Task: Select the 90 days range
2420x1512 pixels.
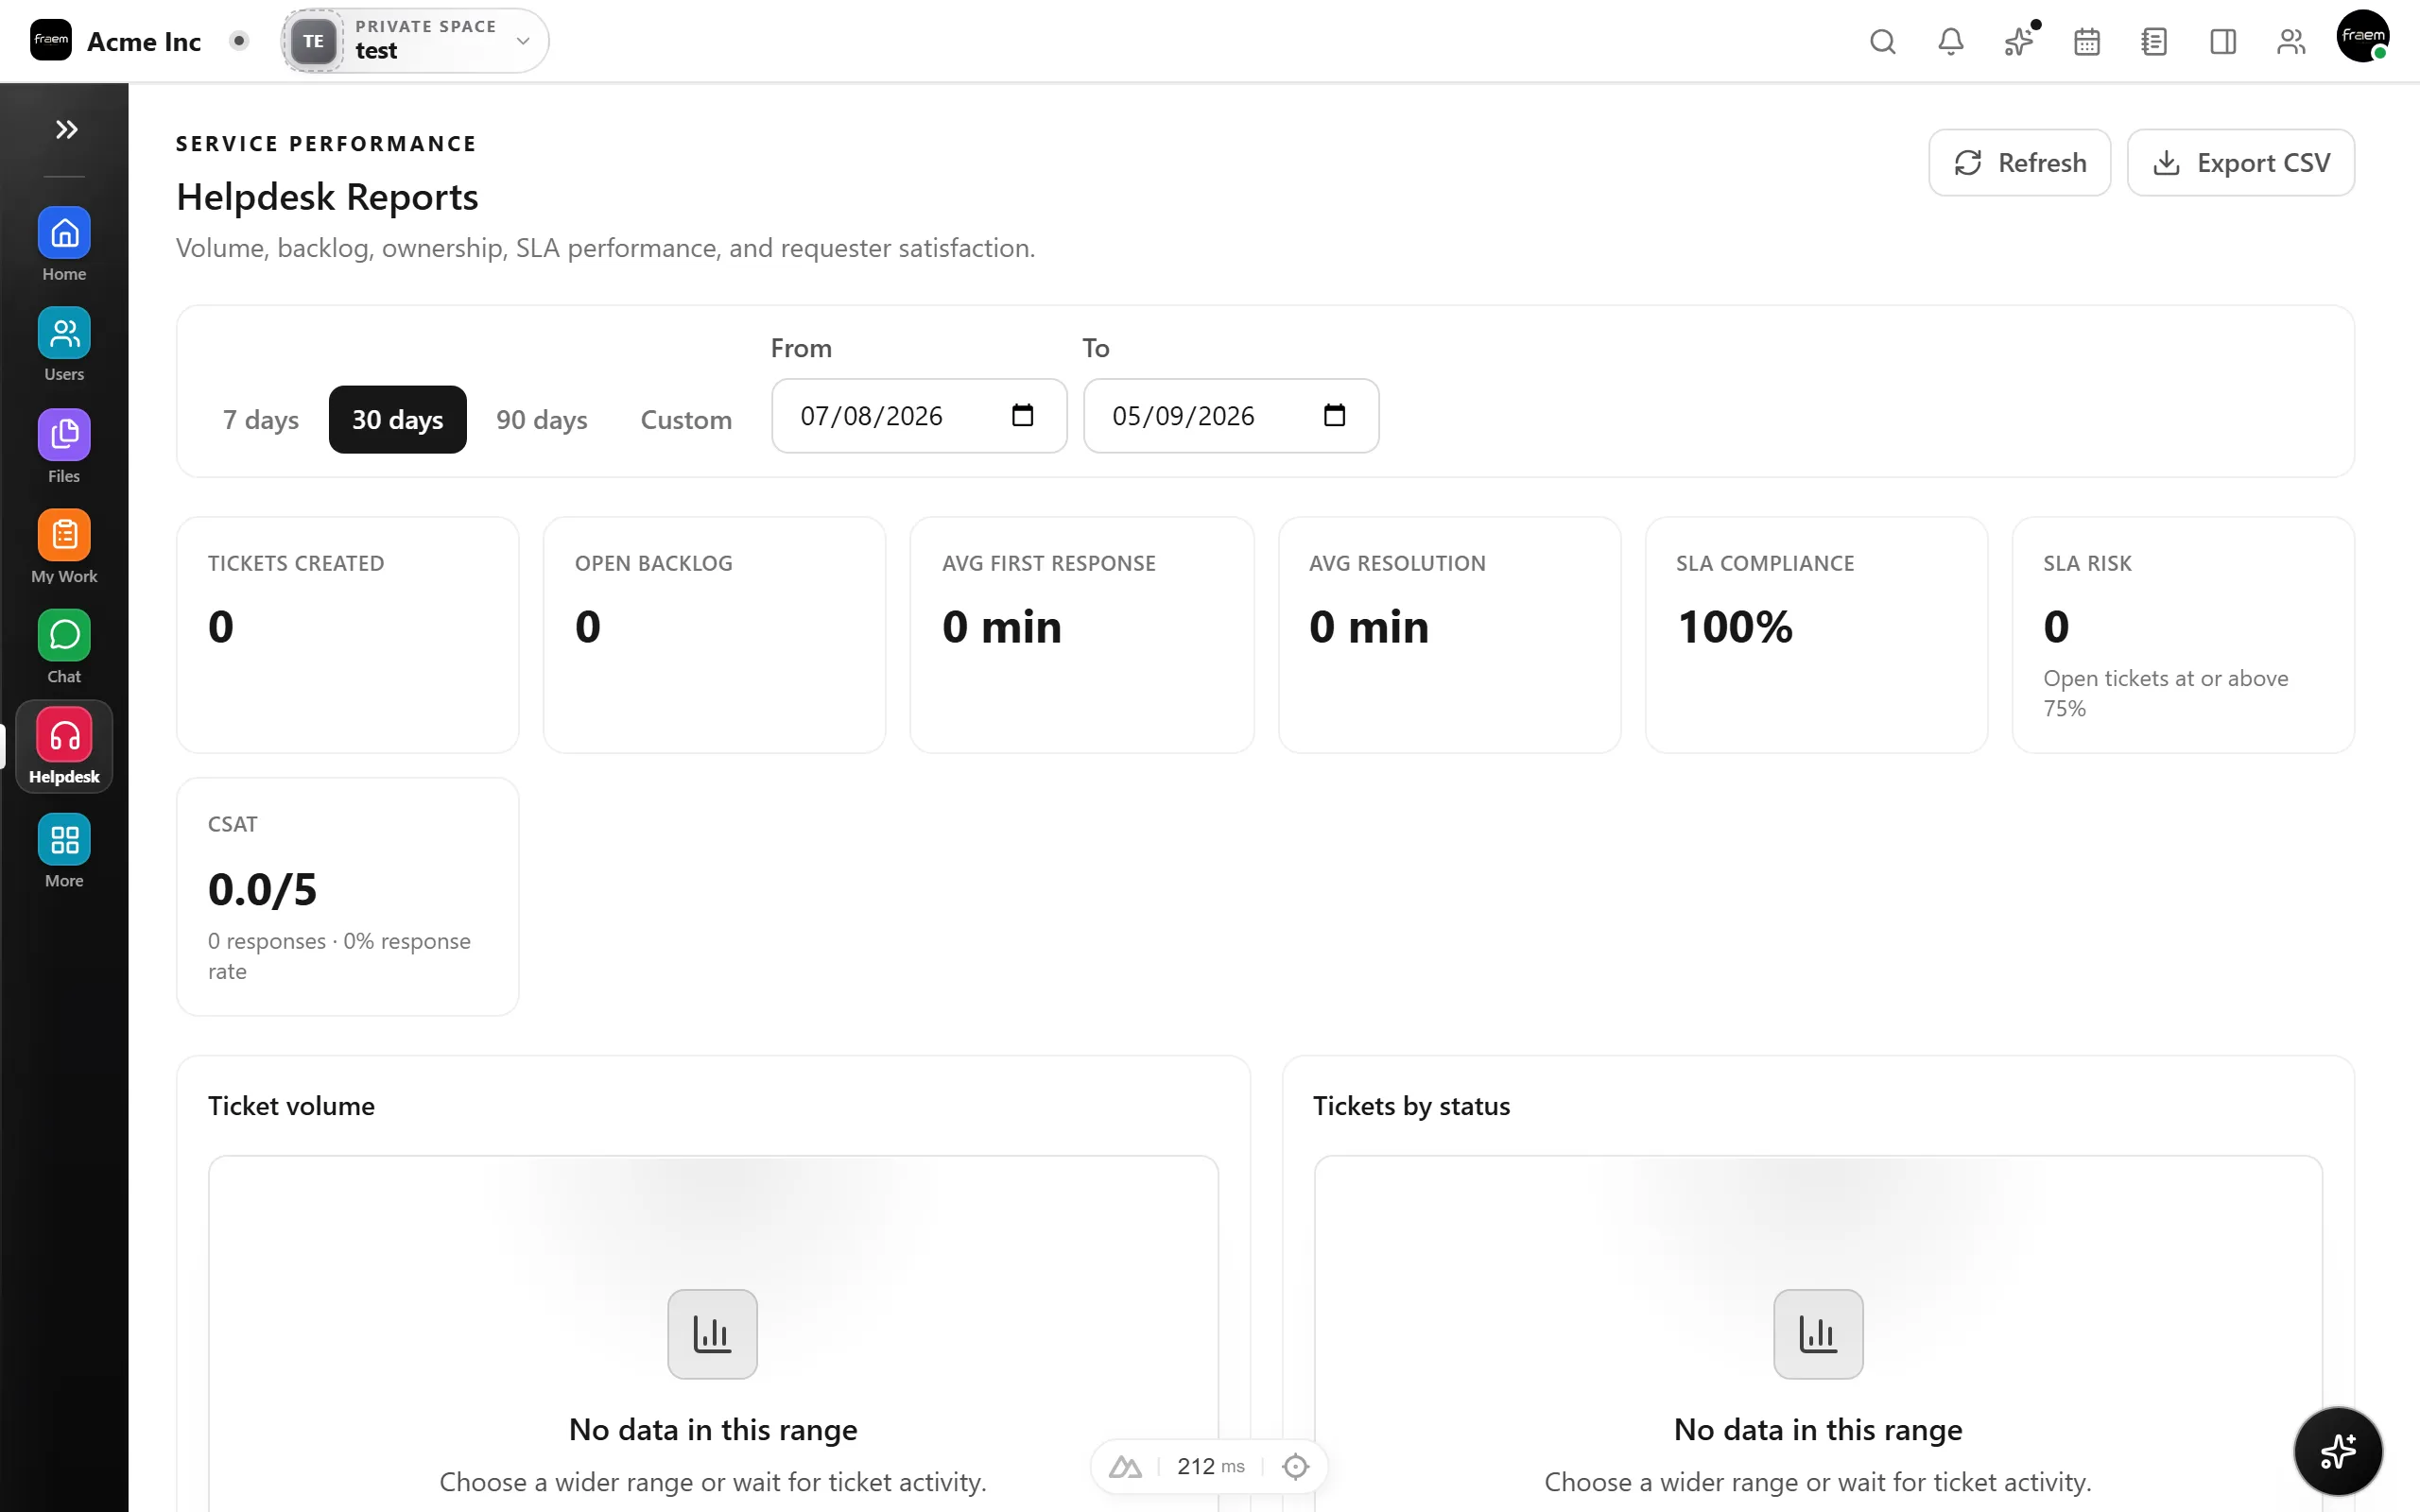Action: click(x=541, y=419)
